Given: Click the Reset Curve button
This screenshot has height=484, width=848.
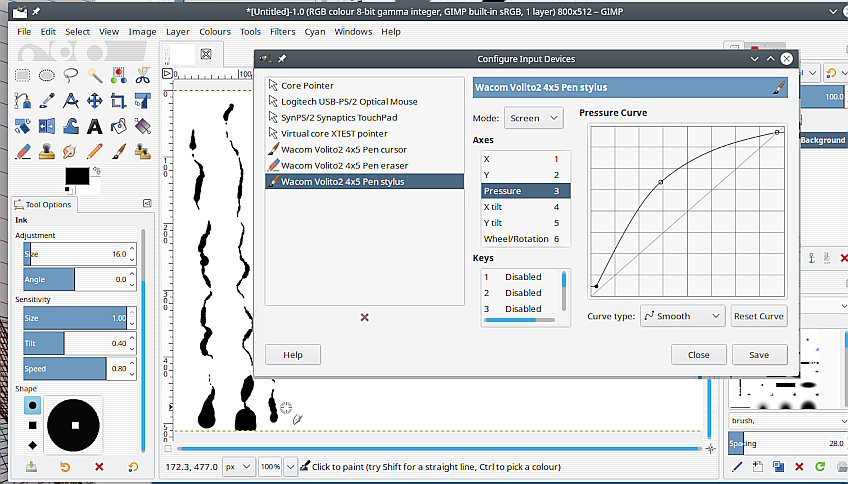Looking at the screenshot, I should pyautogui.click(x=758, y=316).
